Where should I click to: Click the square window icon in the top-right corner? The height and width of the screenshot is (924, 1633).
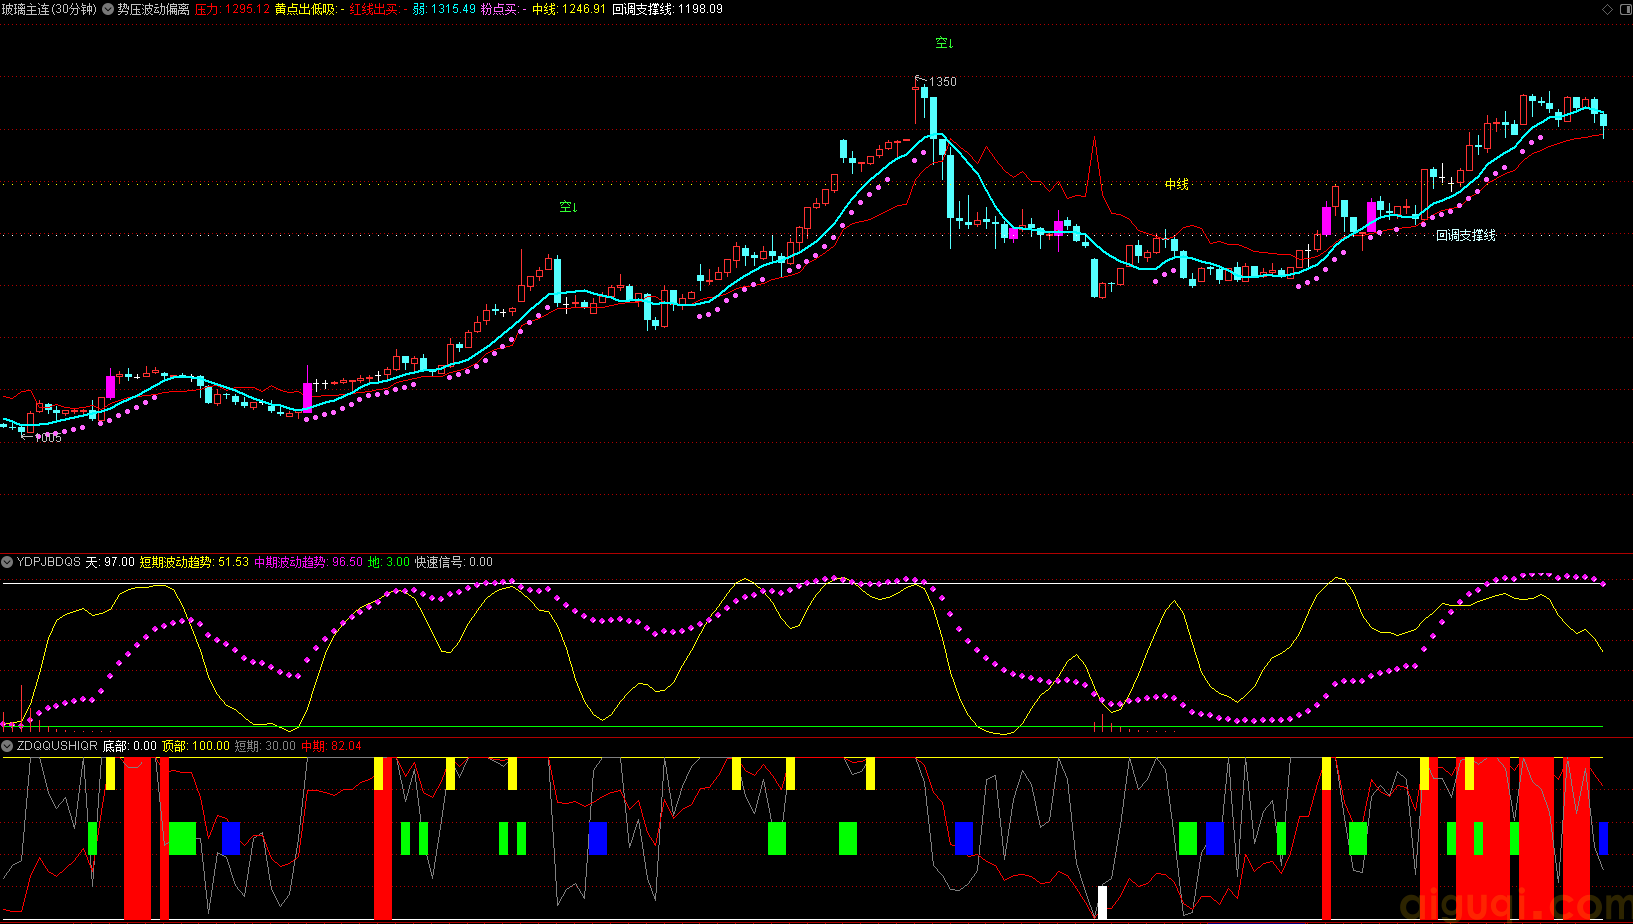point(1624,9)
